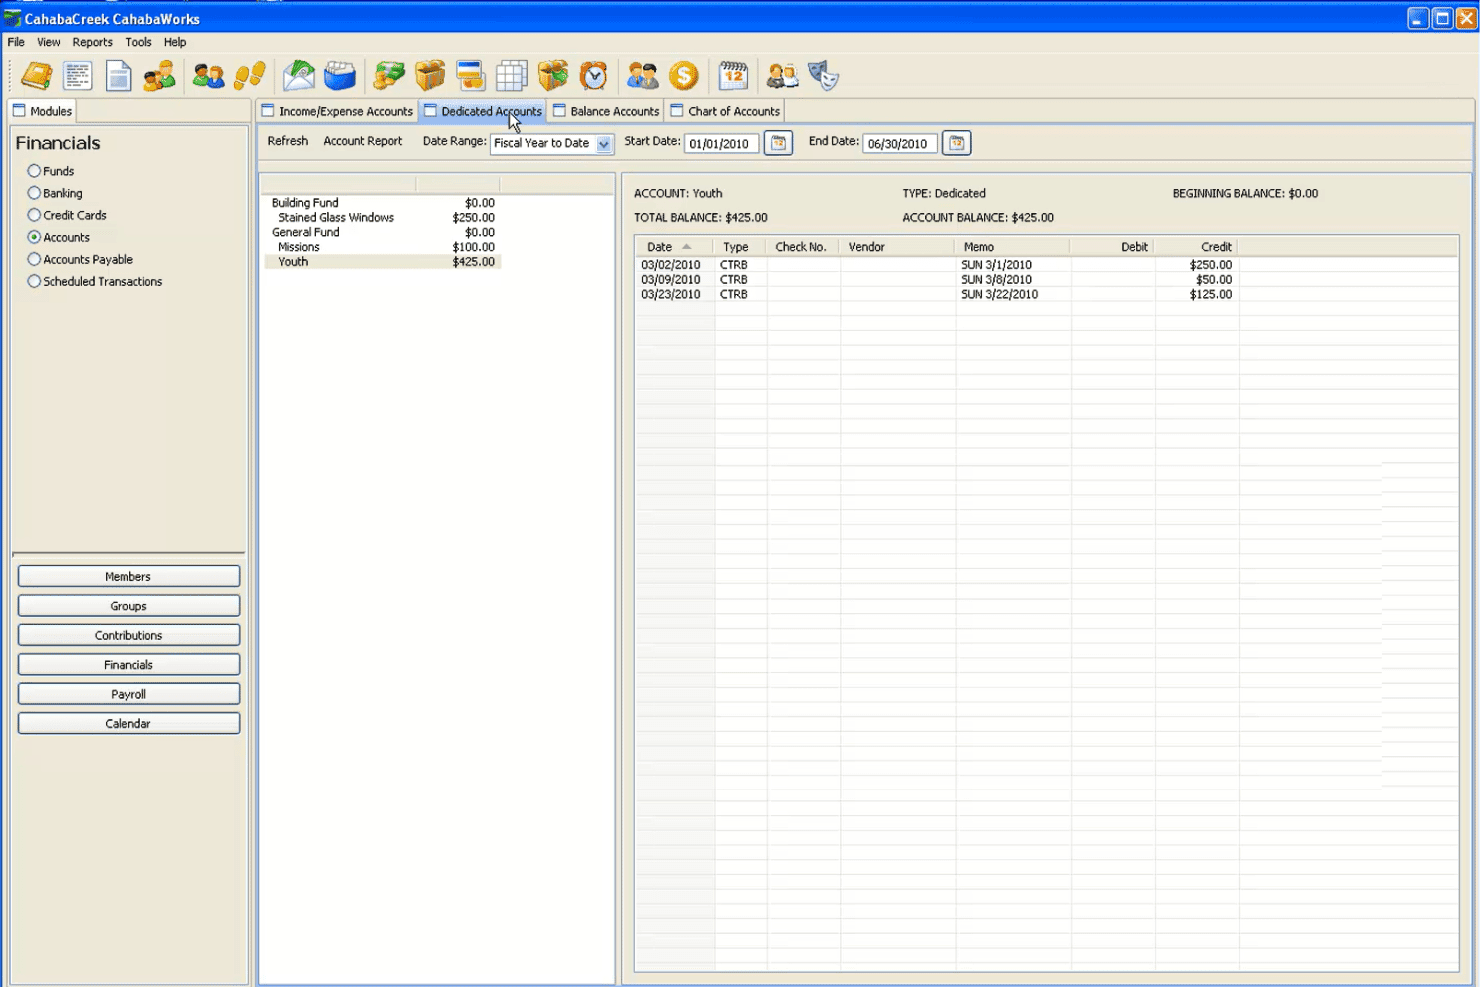The height and width of the screenshot is (987, 1480).
Task: Switch to Income/Expense Accounts tab
Action: point(337,111)
